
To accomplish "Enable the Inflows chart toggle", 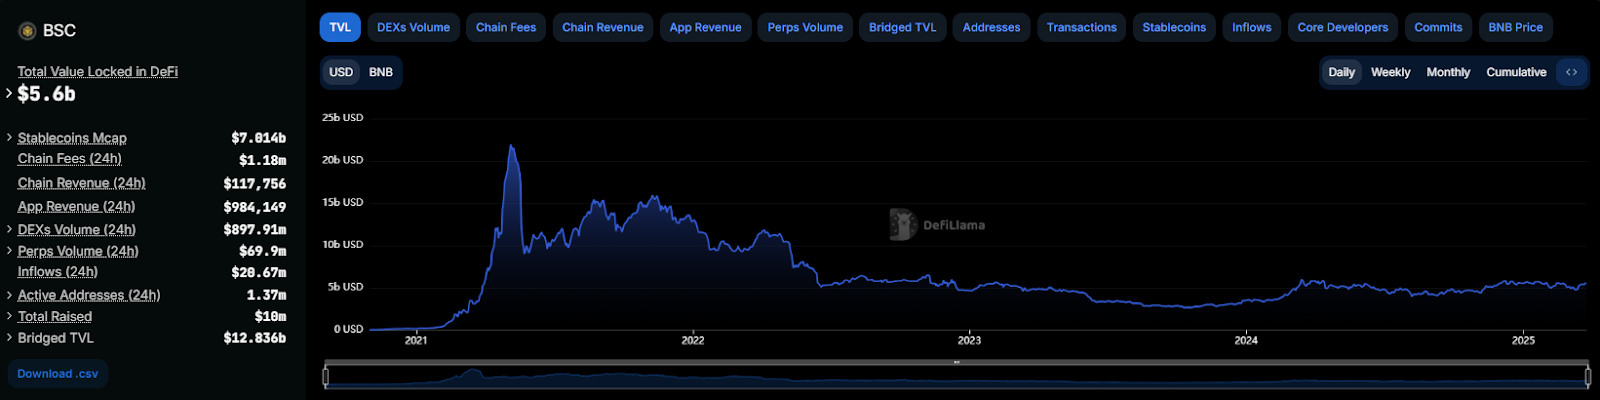I will coord(1252,27).
